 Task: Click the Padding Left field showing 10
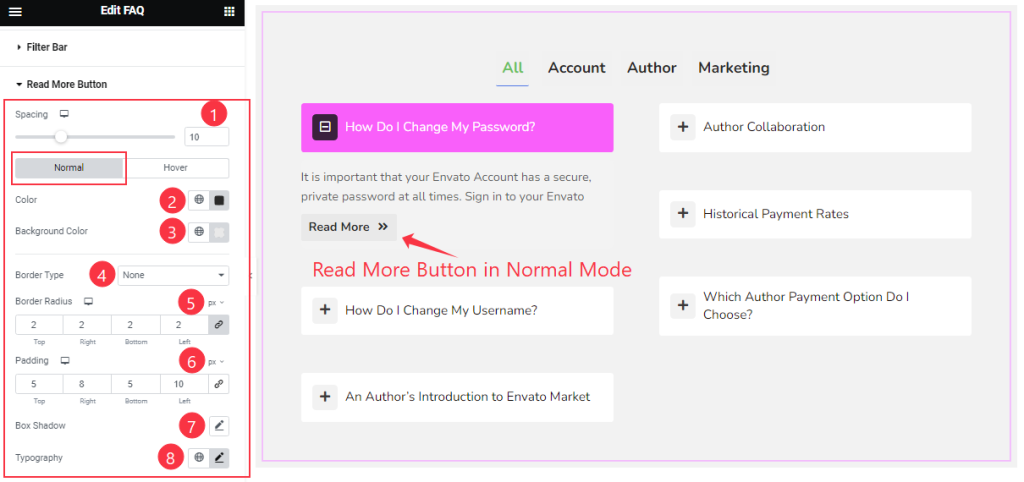pyautogui.click(x=184, y=384)
